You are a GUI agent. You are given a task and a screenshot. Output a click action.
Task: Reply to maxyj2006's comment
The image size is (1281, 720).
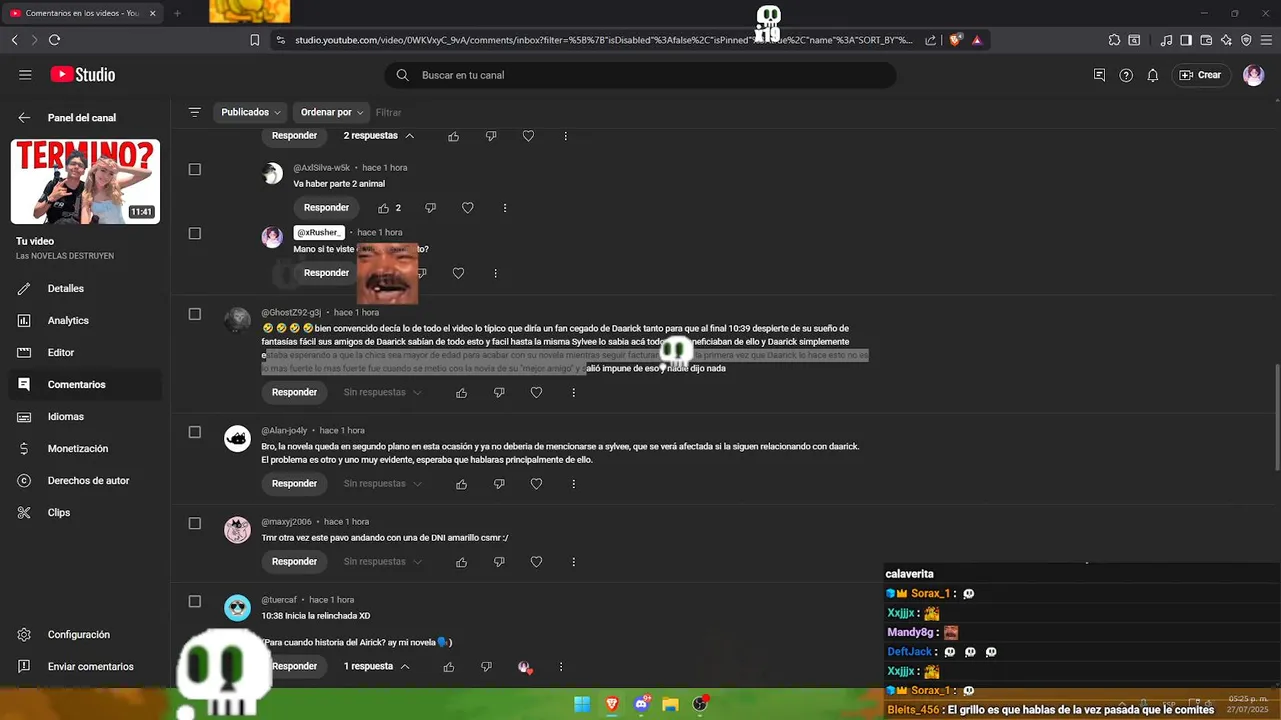(294, 561)
